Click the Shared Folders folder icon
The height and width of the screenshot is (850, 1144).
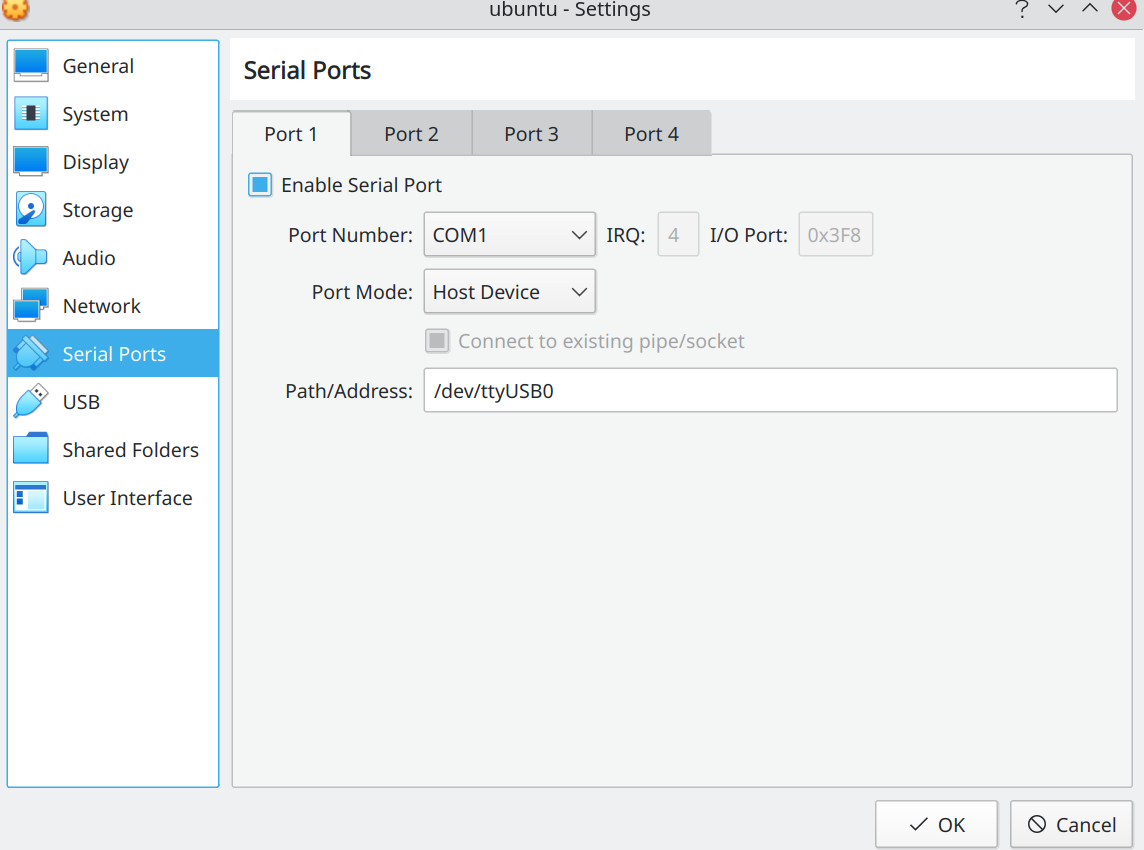pyautogui.click(x=31, y=449)
